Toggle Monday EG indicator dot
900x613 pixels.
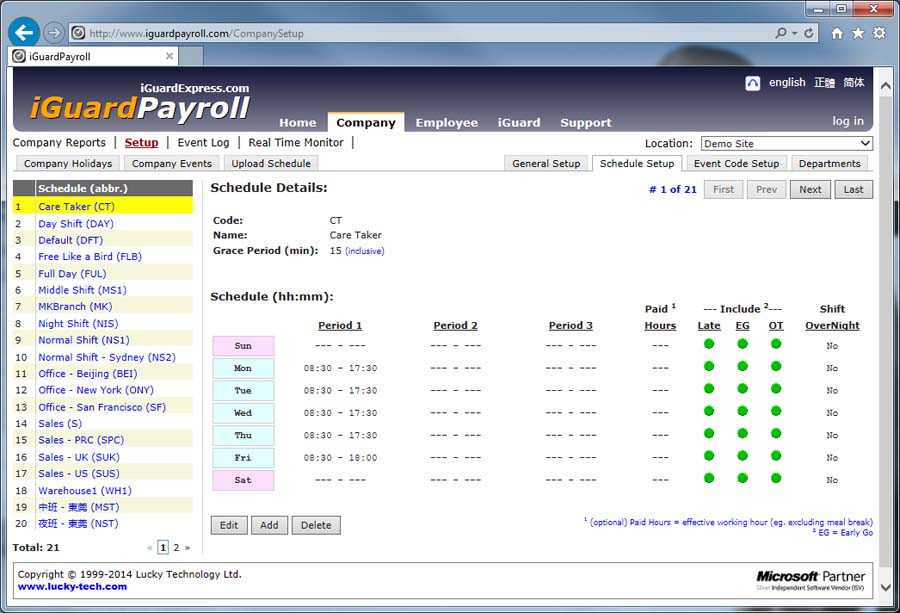(743, 366)
